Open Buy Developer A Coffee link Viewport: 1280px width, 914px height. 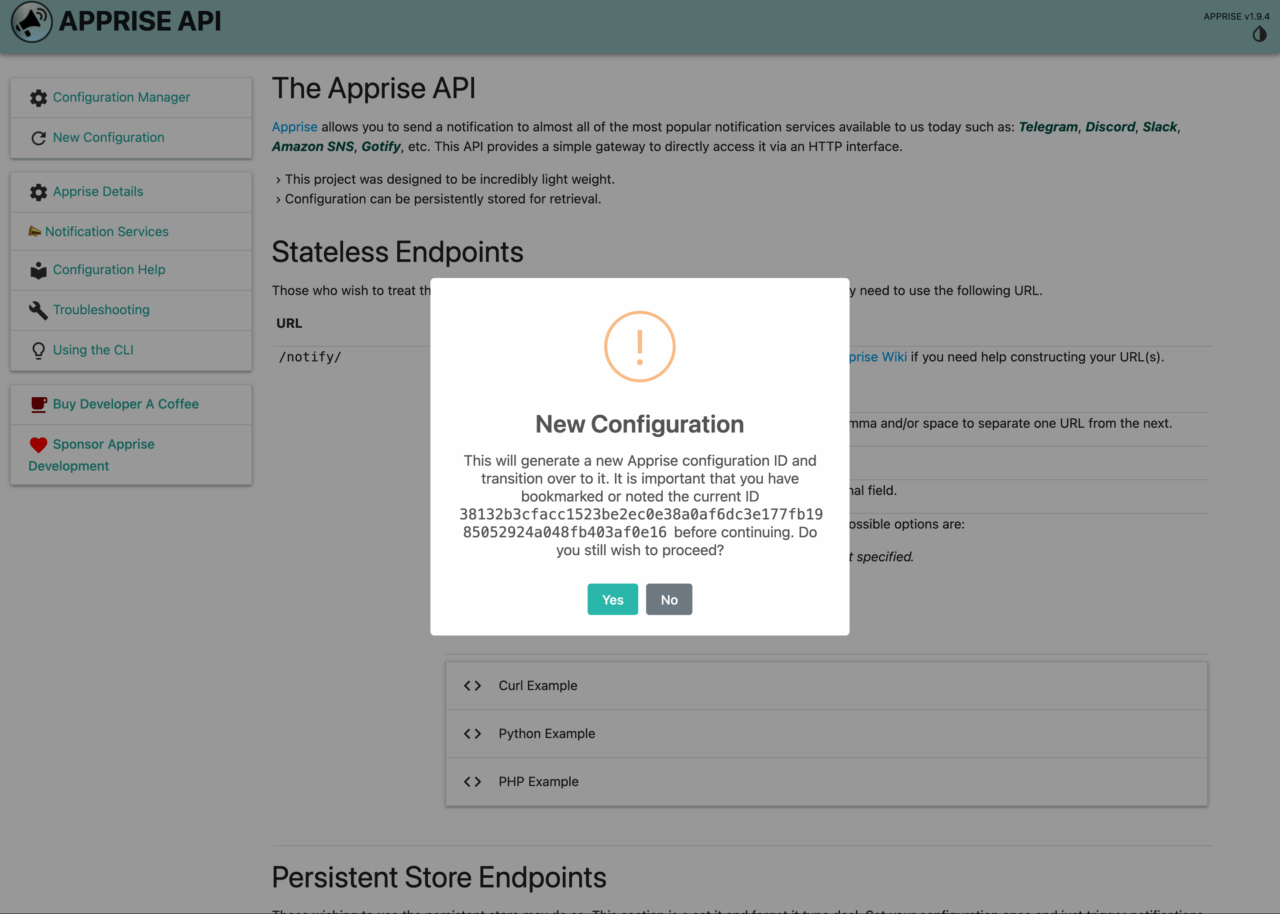click(x=131, y=404)
